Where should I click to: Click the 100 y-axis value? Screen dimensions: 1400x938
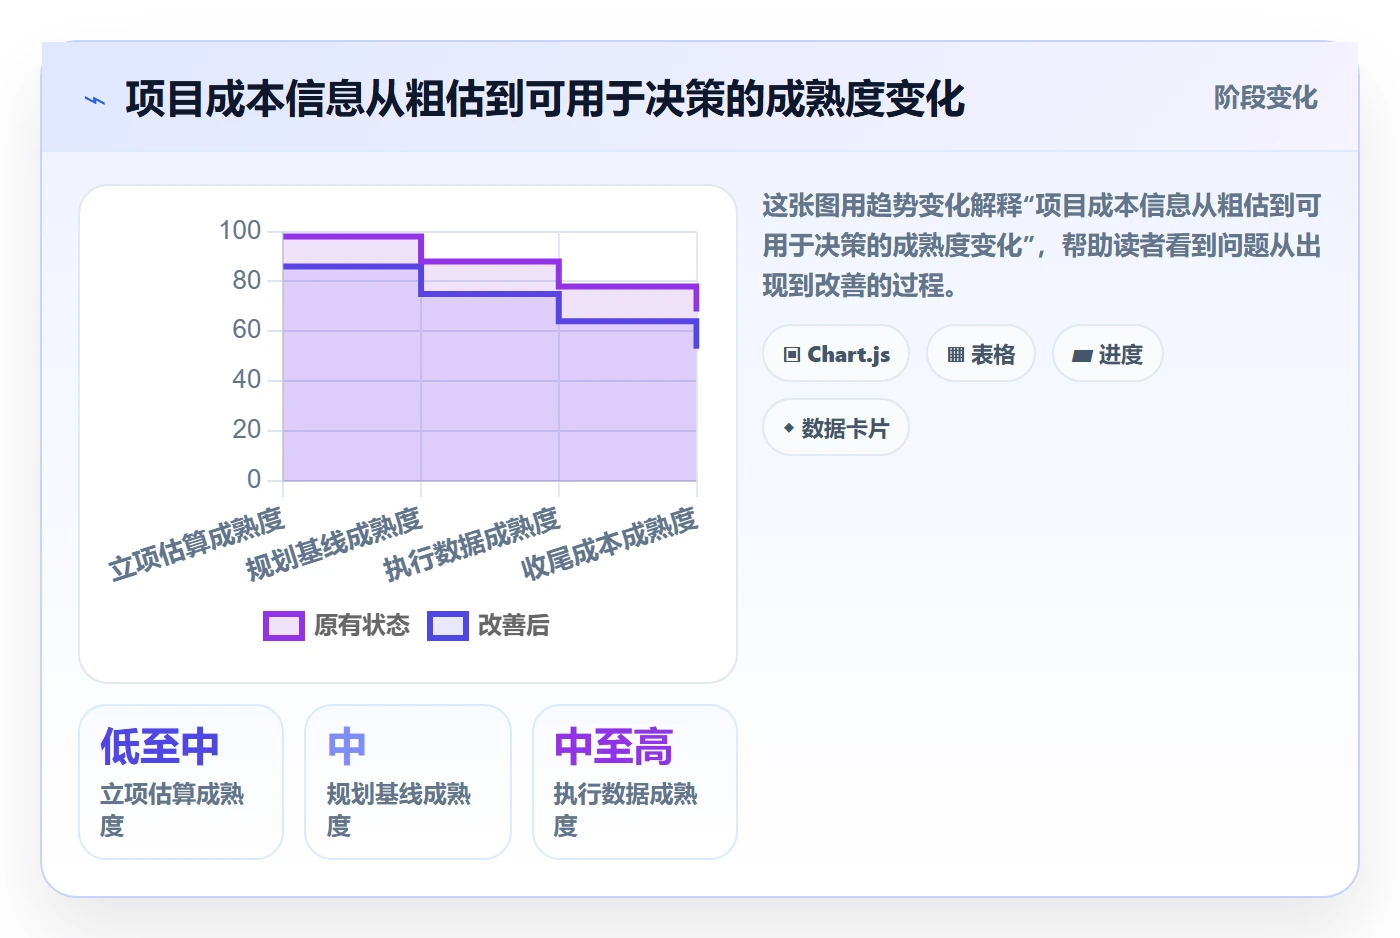pyautogui.click(x=240, y=231)
